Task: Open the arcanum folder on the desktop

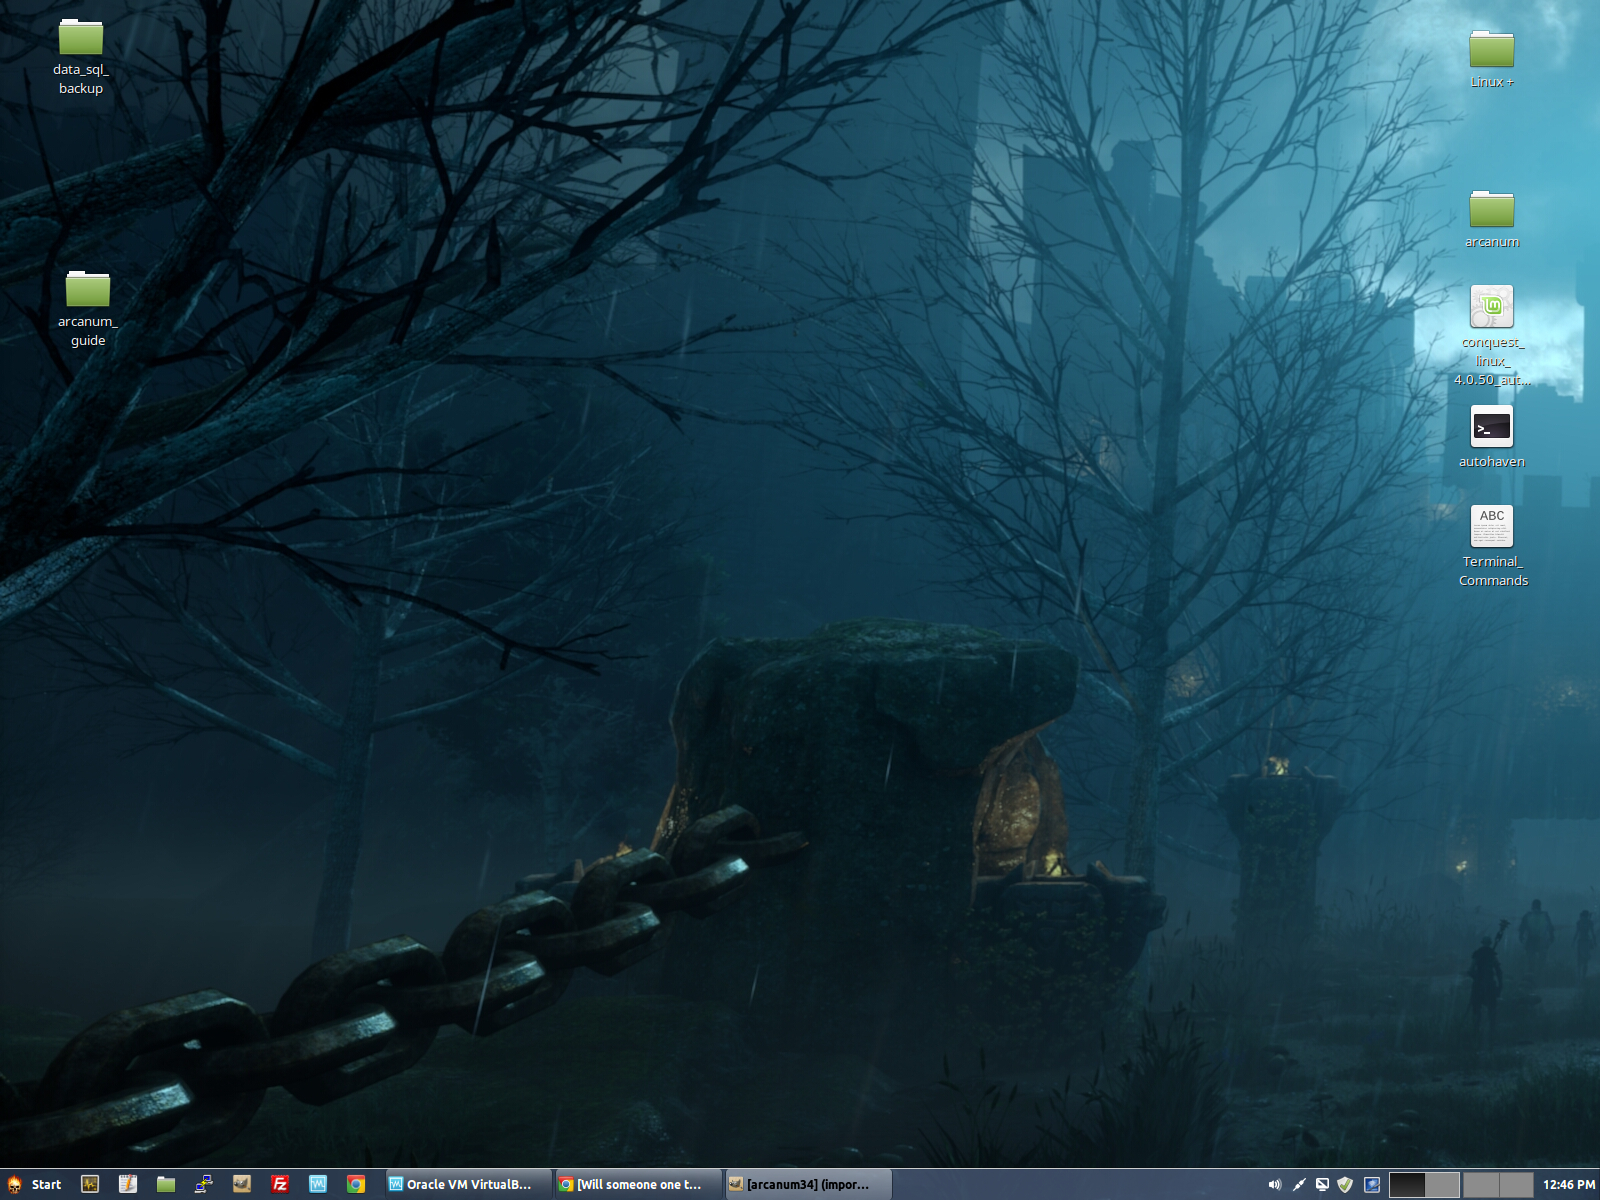Action: tap(1492, 208)
